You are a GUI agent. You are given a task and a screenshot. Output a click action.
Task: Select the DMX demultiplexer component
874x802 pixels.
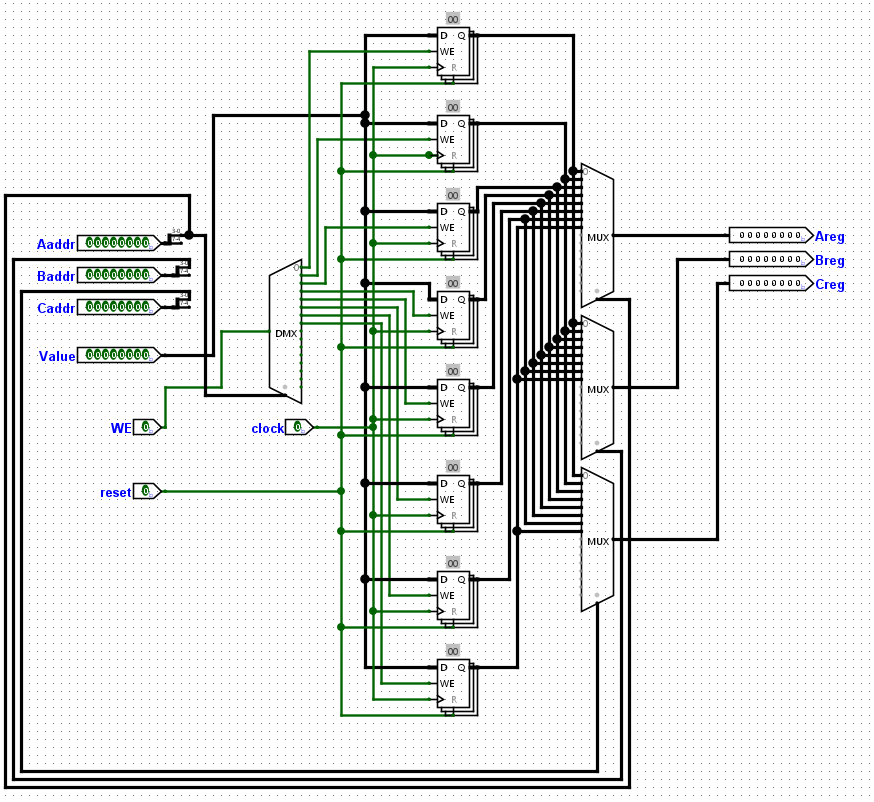tap(285, 332)
